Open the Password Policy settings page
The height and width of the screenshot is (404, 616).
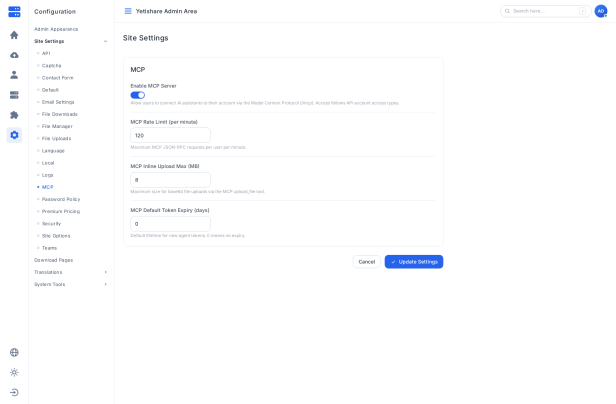coord(61,199)
